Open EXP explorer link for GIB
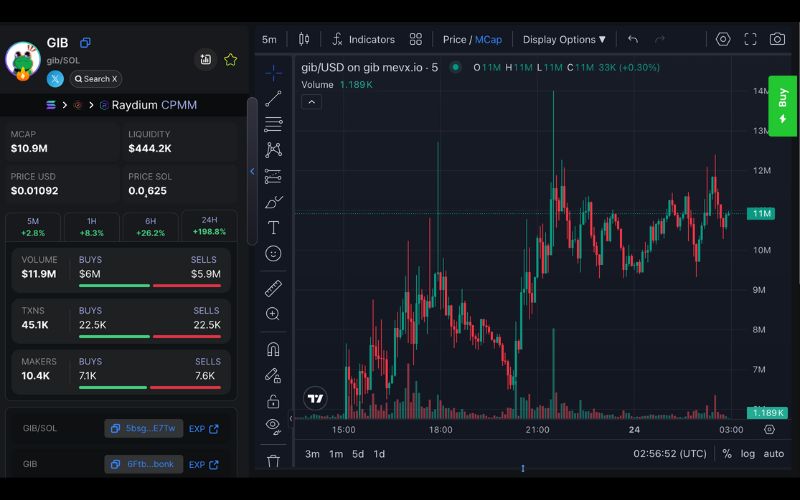 click(x=204, y=465)
